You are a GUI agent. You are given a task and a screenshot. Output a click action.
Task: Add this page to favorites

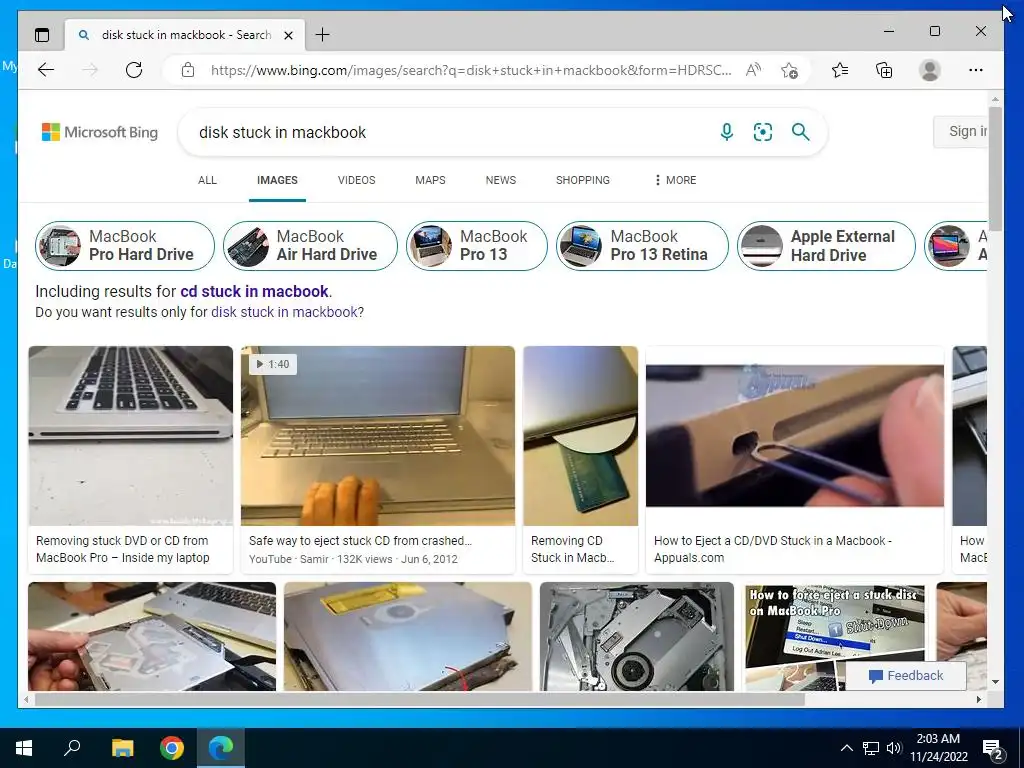pyautogui.click(x=789, y=70)
